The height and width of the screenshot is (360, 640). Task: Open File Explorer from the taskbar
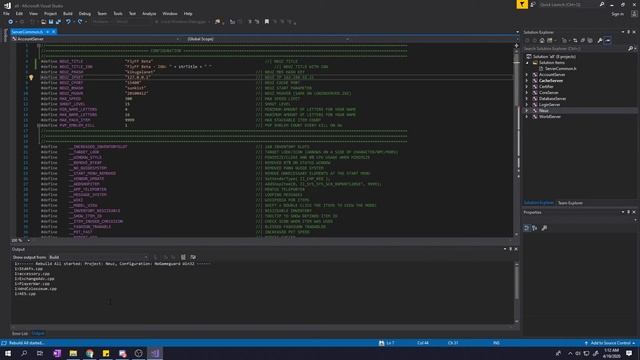pos(73,353)
